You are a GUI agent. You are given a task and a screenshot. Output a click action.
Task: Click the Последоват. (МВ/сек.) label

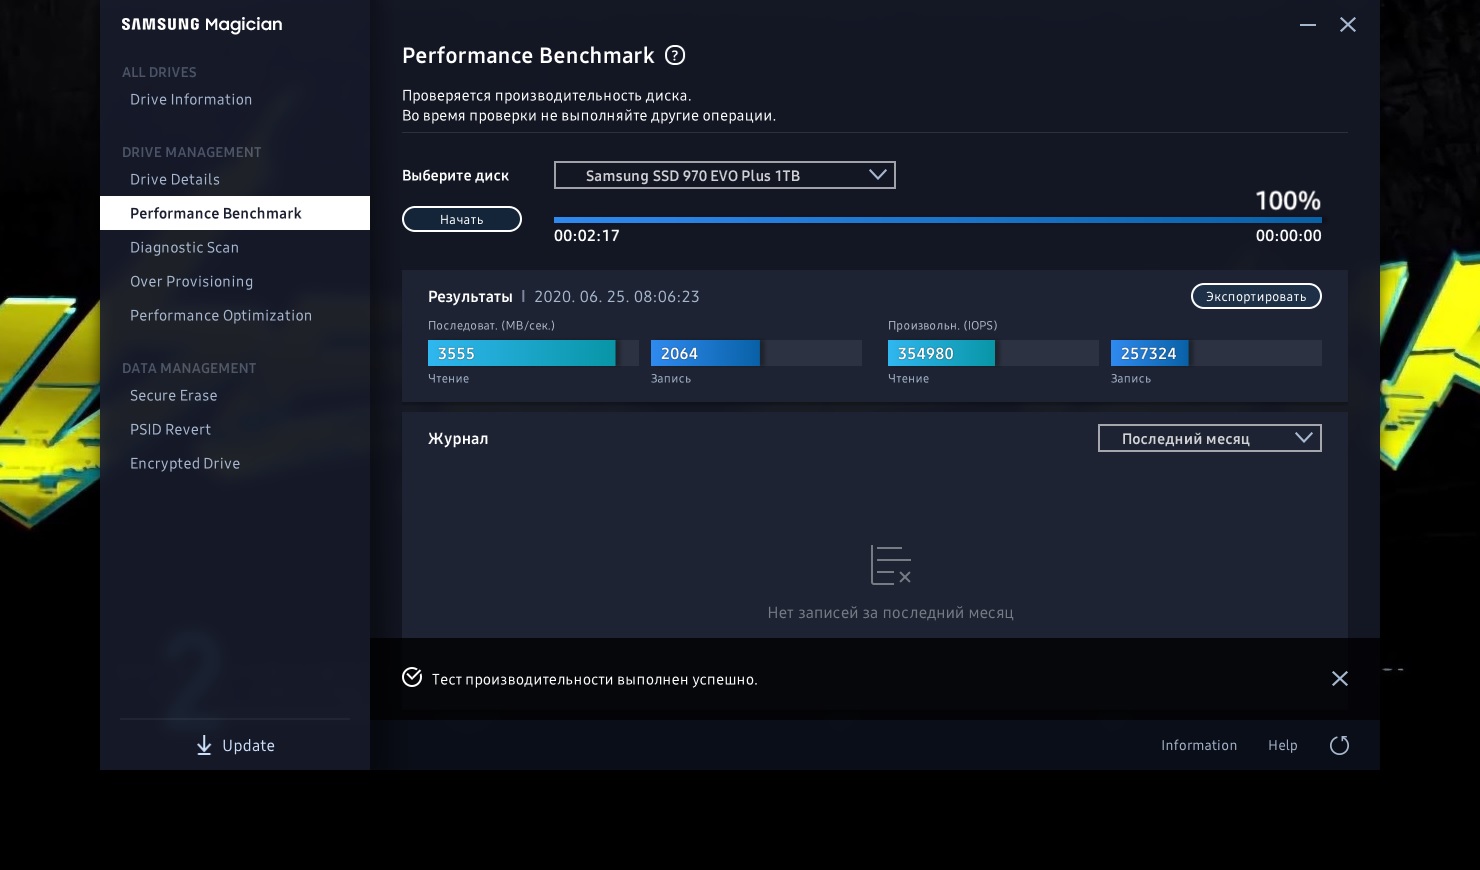coord(491,325)
